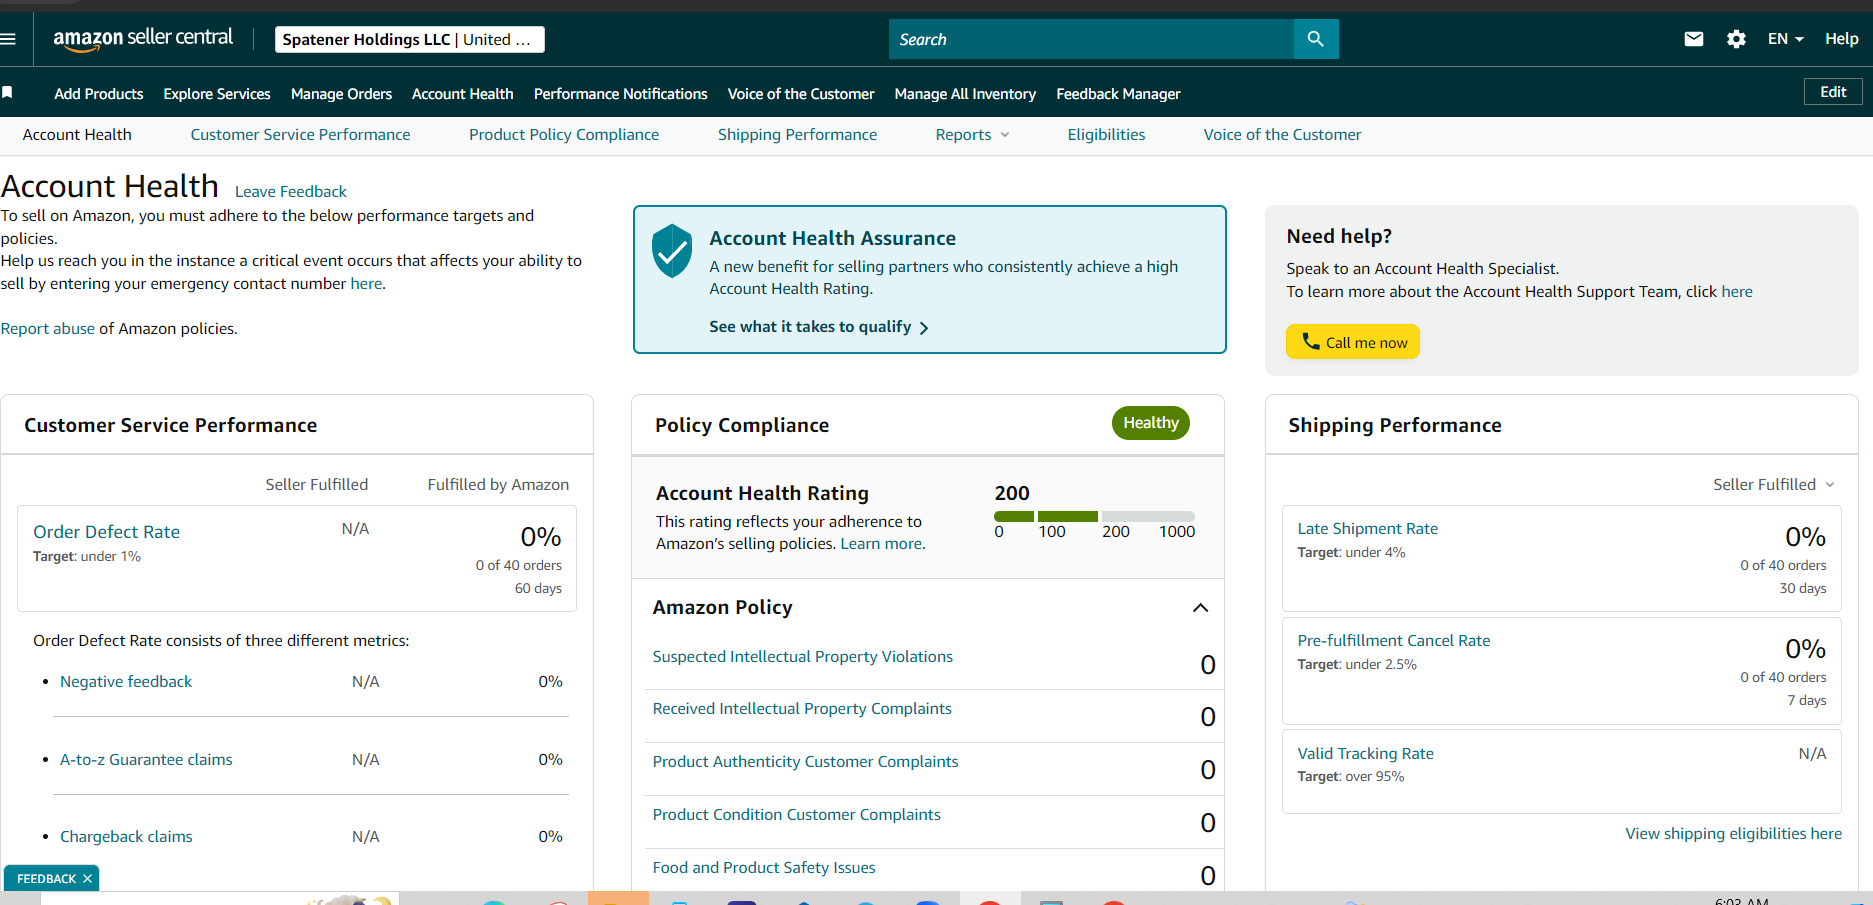Screen dimensions: 1873x905
Task: Select the Account Health sub-tab
Action: point(77,135)
